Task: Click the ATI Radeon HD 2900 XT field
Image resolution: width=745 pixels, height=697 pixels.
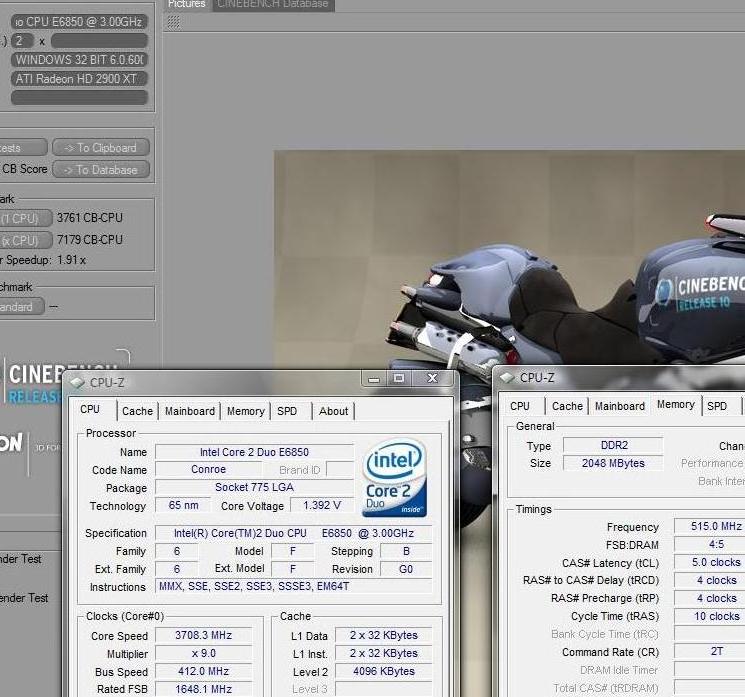Action: pyautogui.click(x=79, y=79)
